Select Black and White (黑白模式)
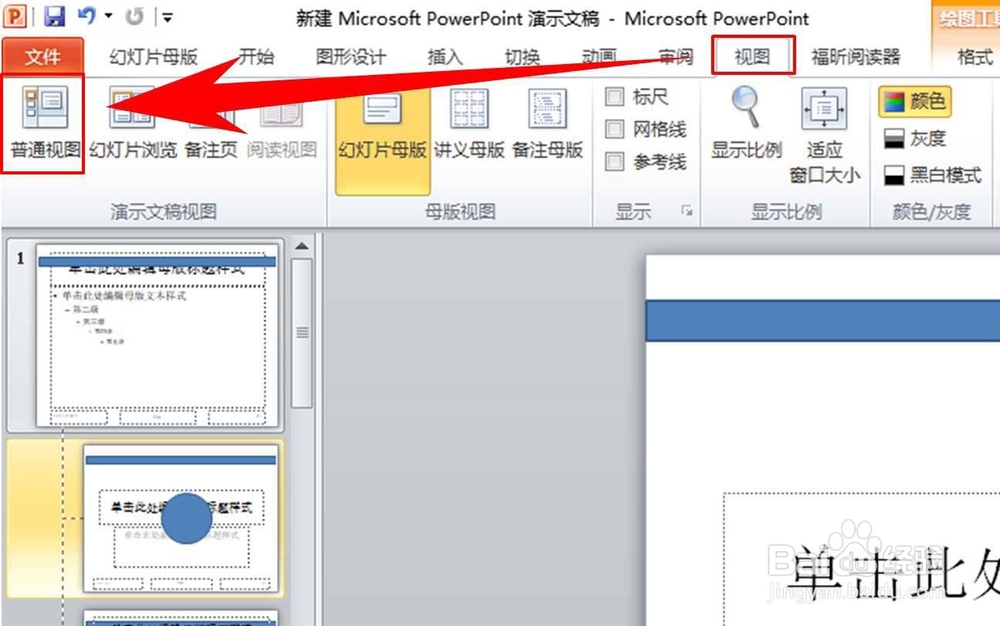The width and height of the screenshot is (1000, 626). tap(932, 175)
